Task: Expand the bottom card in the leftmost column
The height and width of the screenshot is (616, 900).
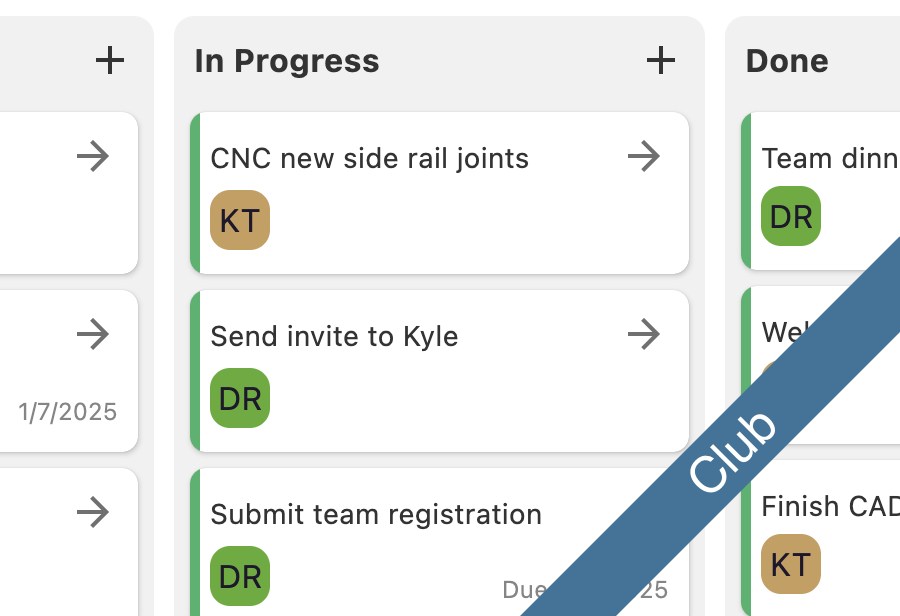Action: coord(95,513)
